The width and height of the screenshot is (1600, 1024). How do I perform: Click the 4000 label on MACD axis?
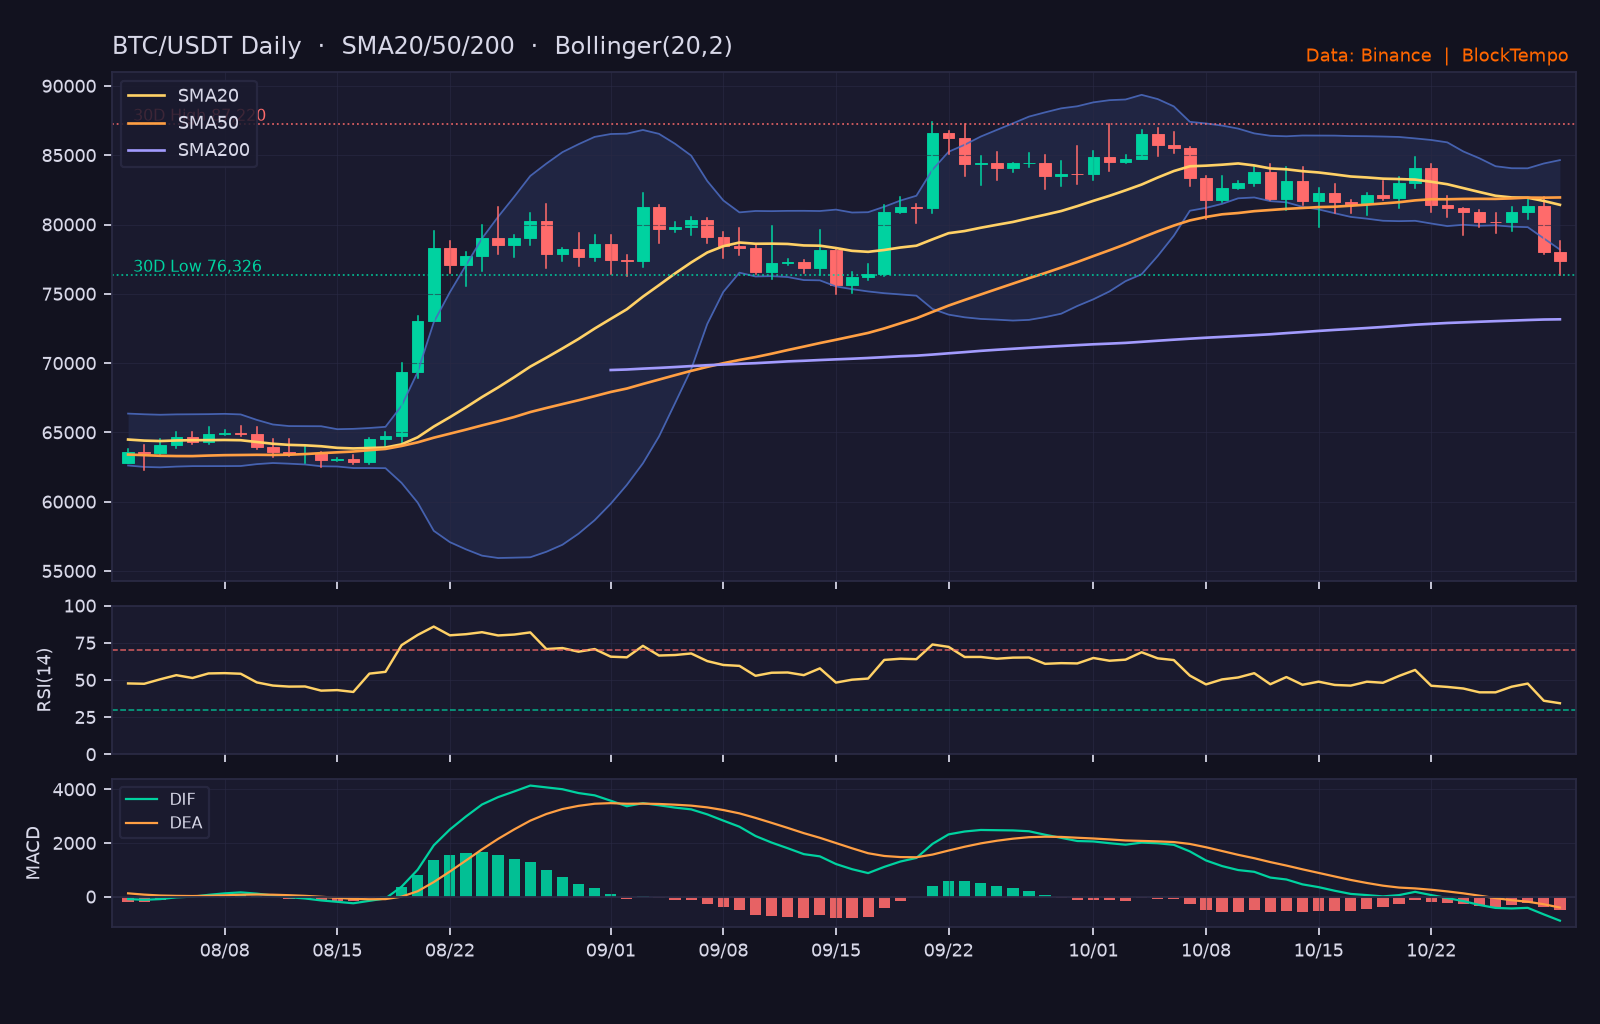[75, 790]
